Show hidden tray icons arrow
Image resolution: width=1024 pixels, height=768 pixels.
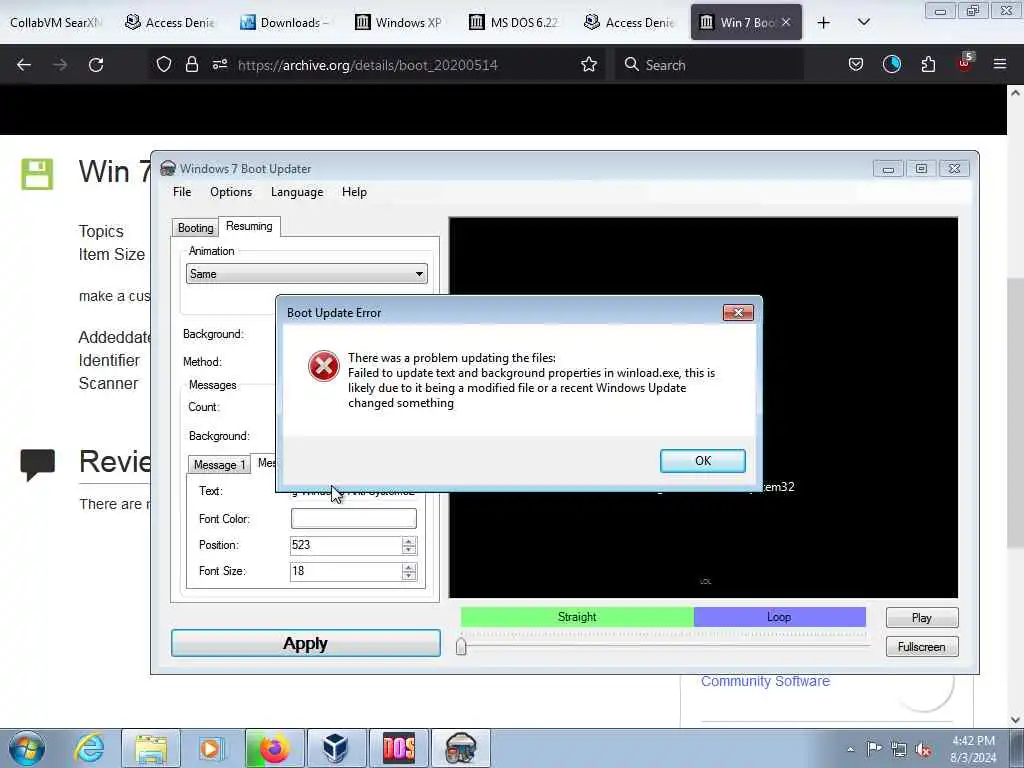point(850,749)
